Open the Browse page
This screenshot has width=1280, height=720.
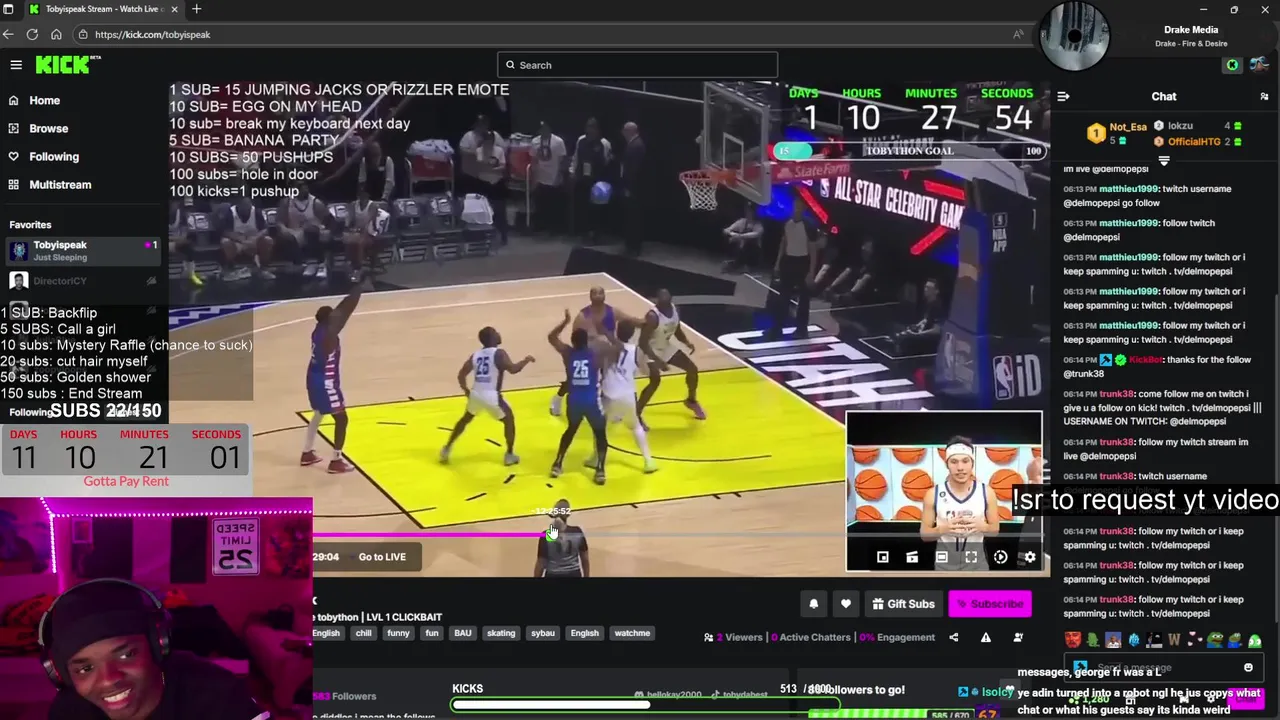point(48,128)
